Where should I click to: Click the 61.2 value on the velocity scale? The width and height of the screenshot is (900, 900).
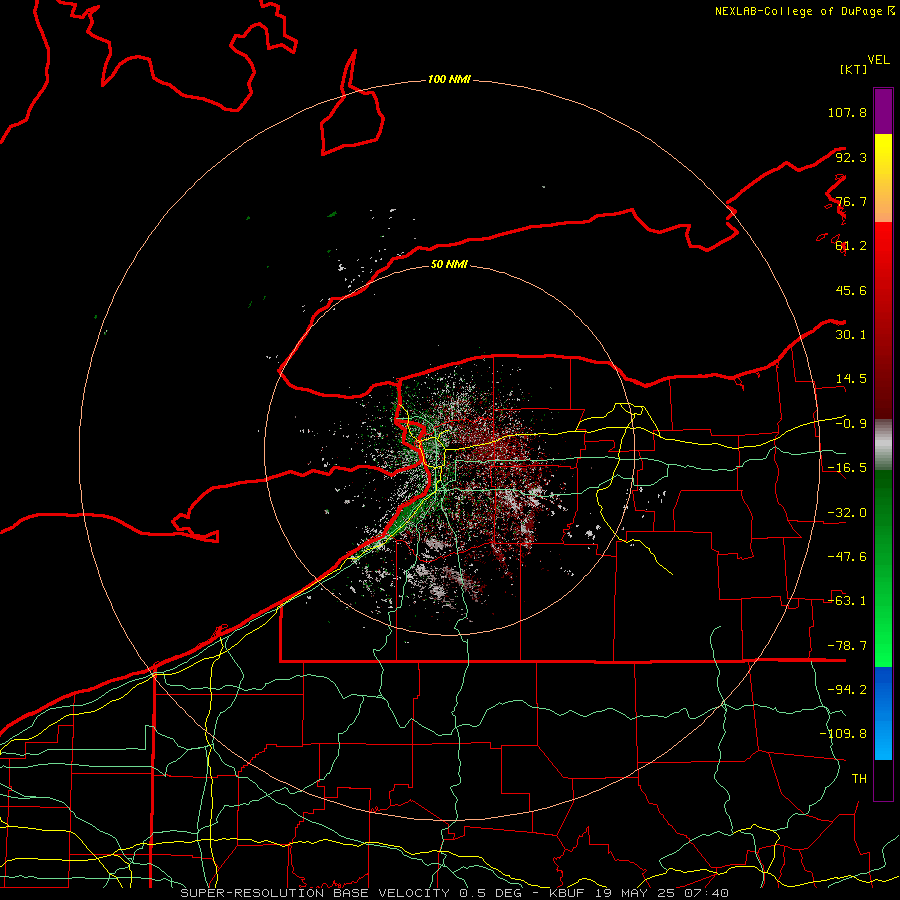point(851,246)
